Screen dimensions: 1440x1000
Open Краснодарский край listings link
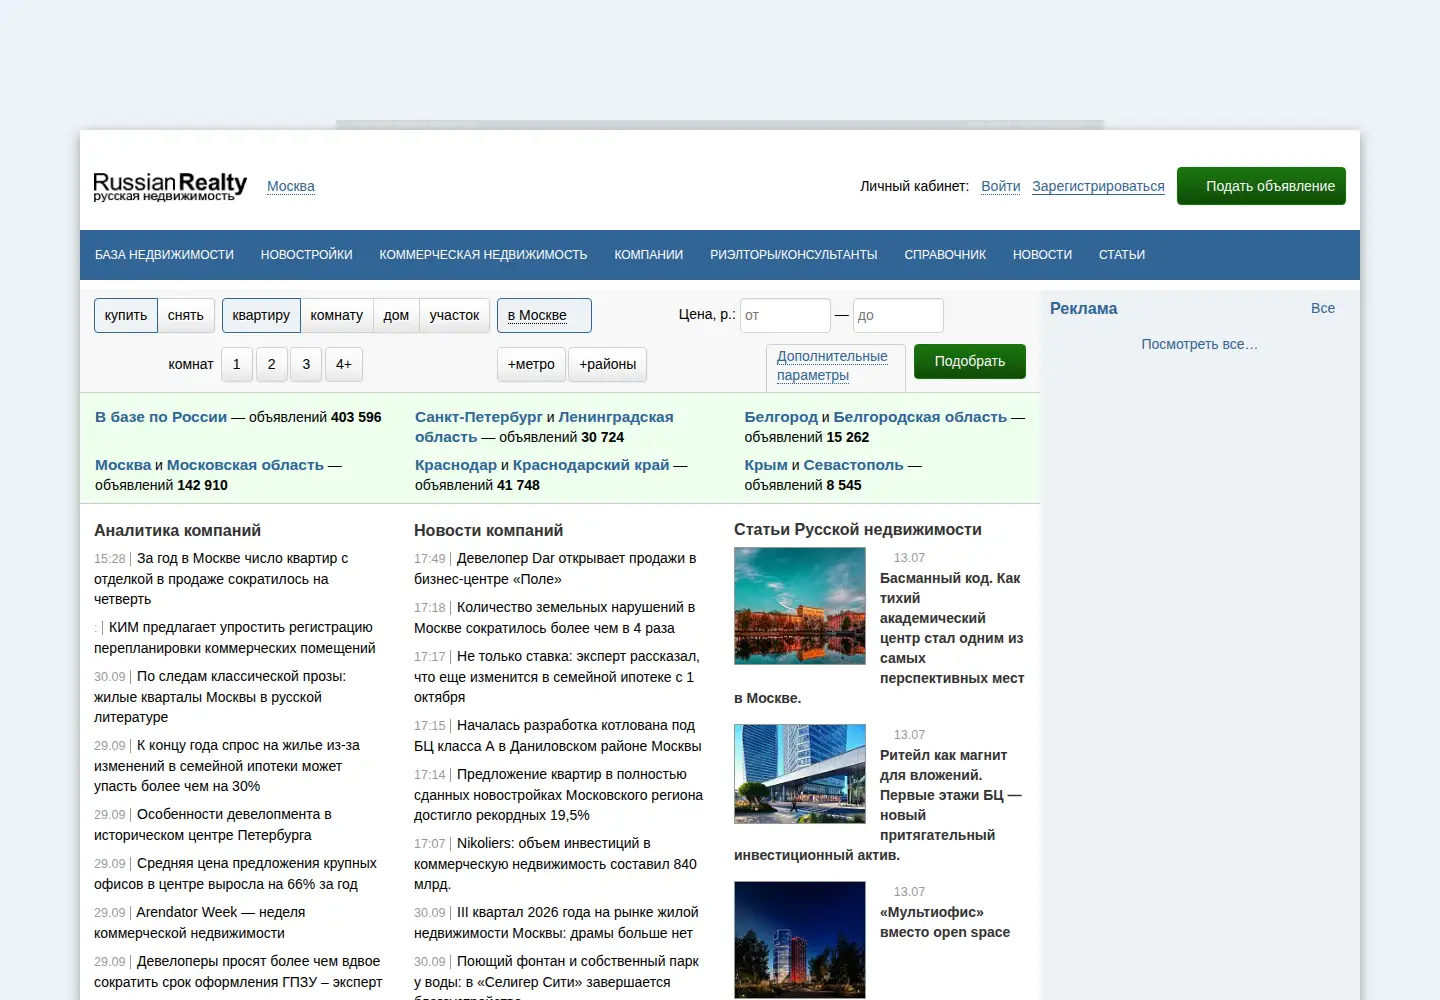click(x=591, y=465)
